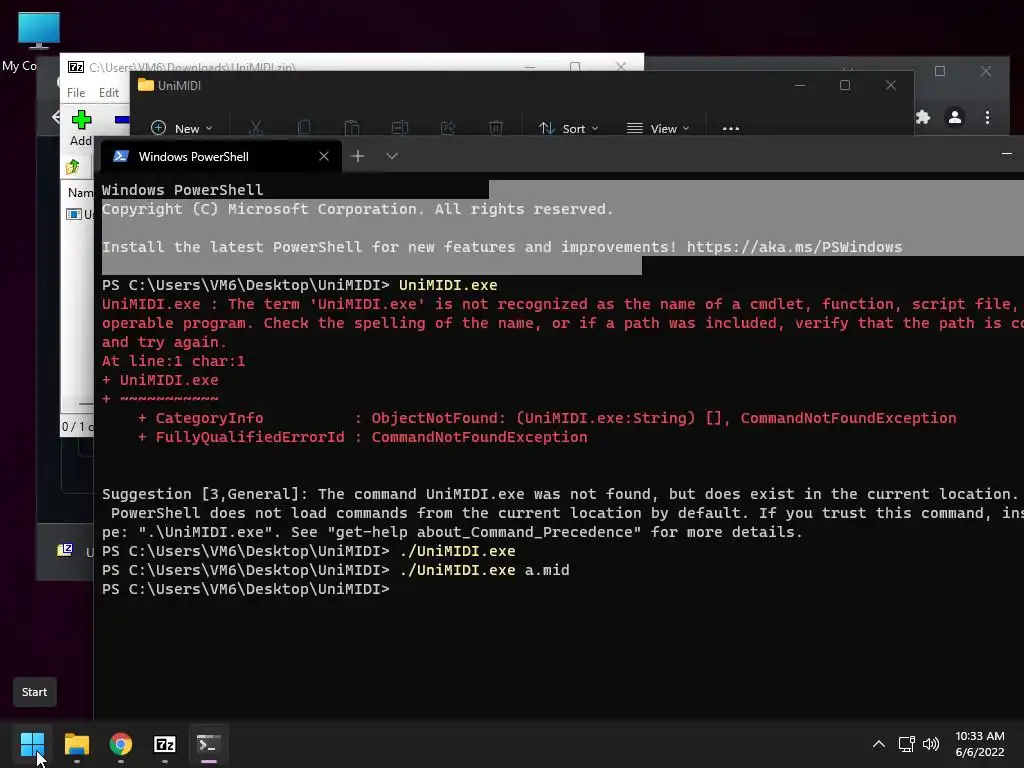
Task: Open the Chrome profile avatar icon
Action: coord(955,117)
